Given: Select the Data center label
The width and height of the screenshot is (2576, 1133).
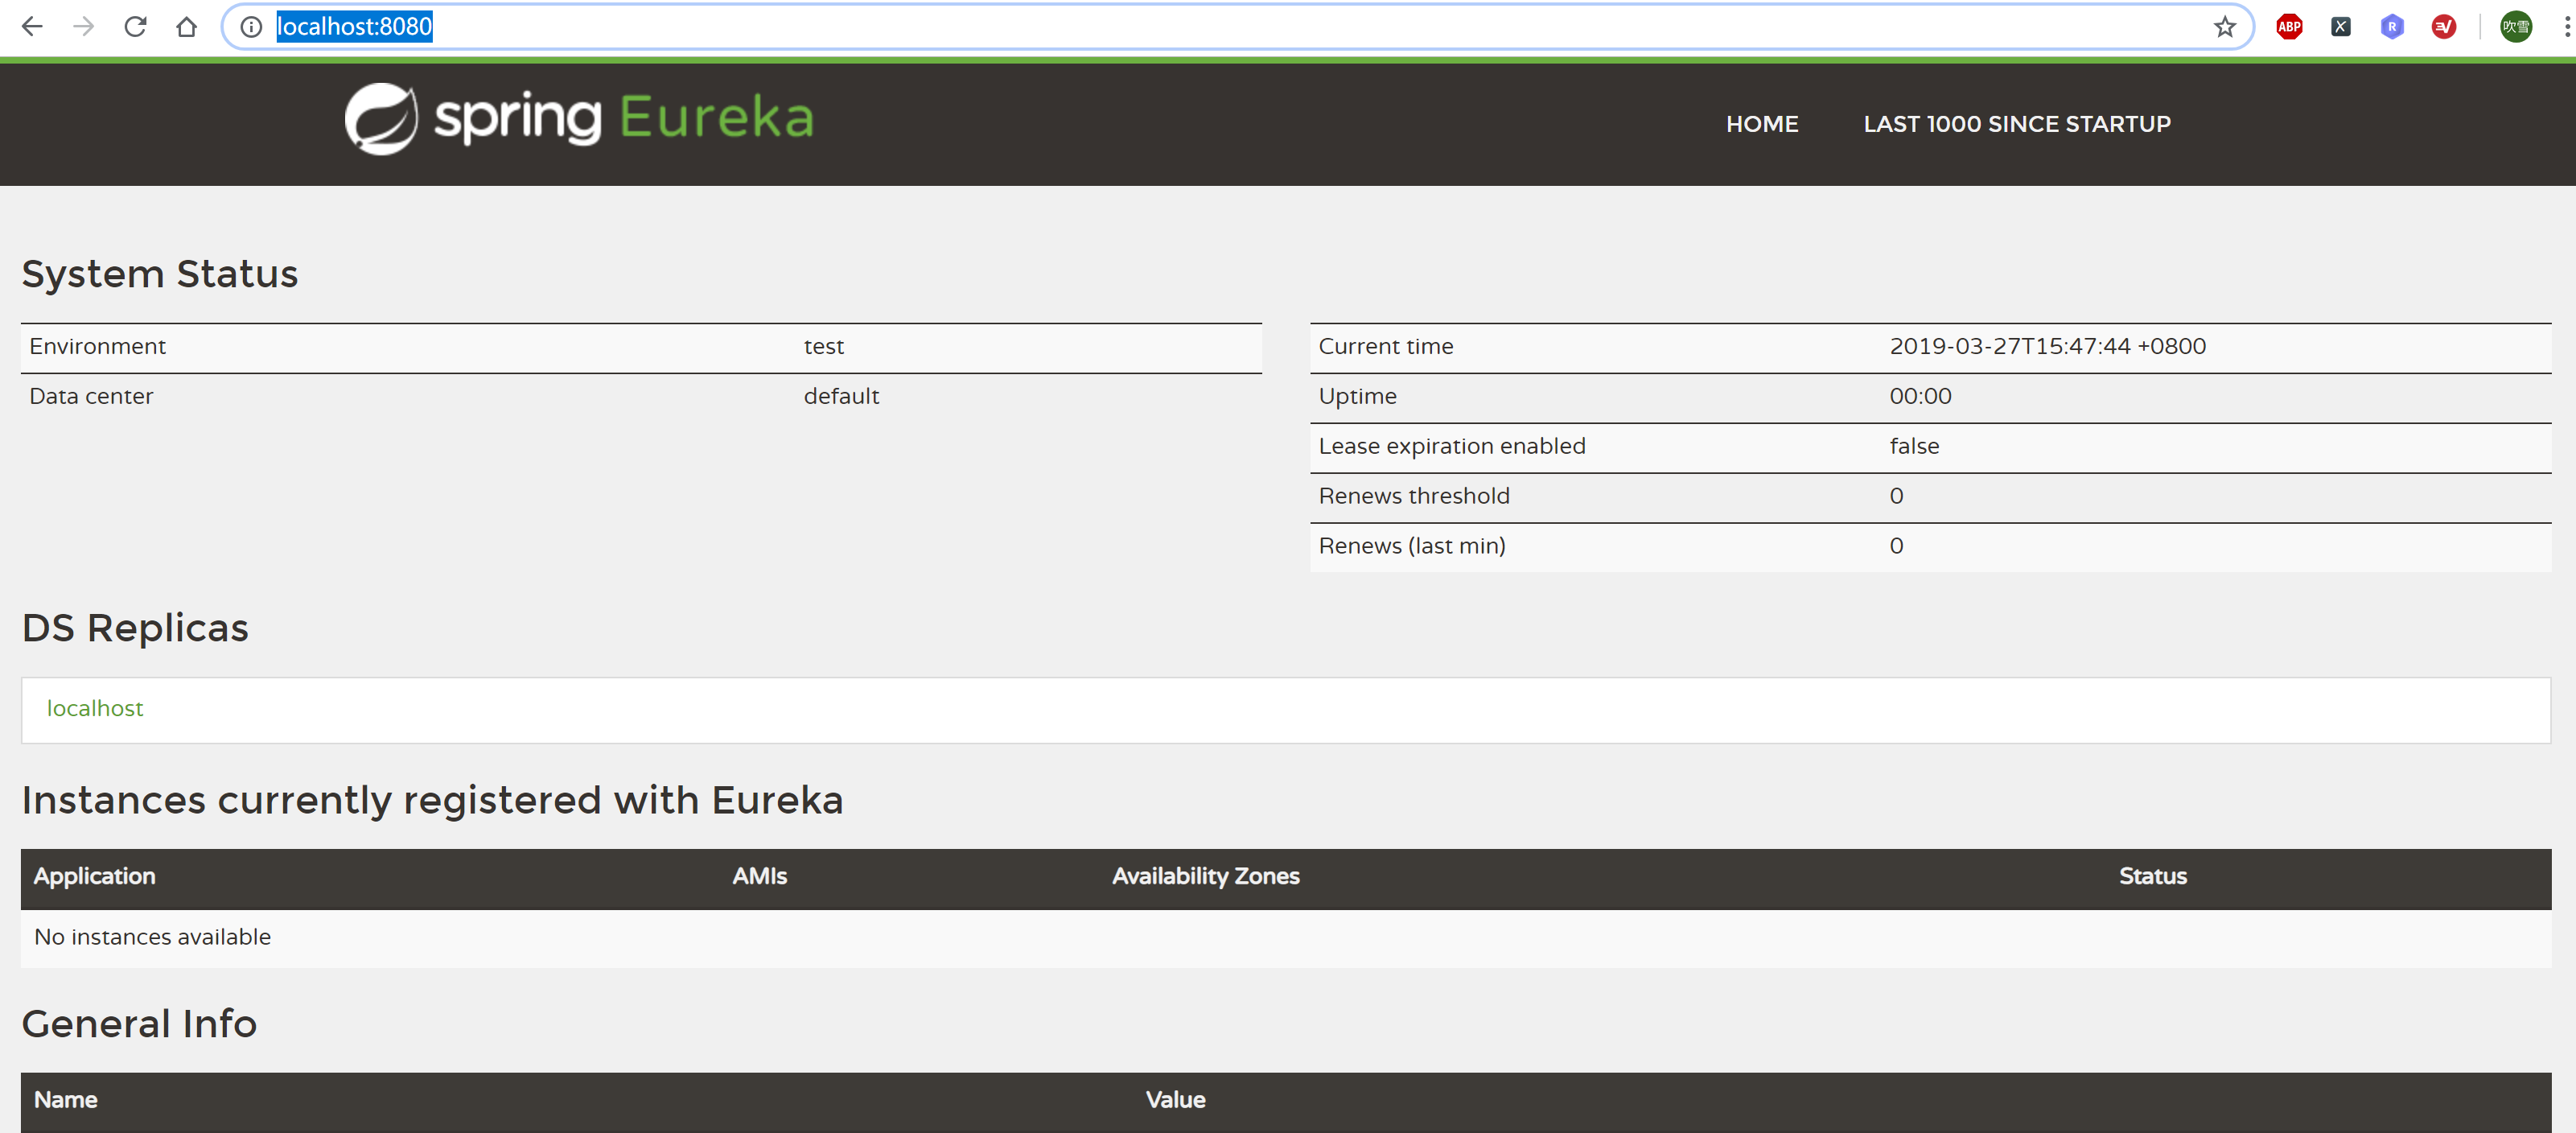Looking at the screenshot, I should [91, 396].
